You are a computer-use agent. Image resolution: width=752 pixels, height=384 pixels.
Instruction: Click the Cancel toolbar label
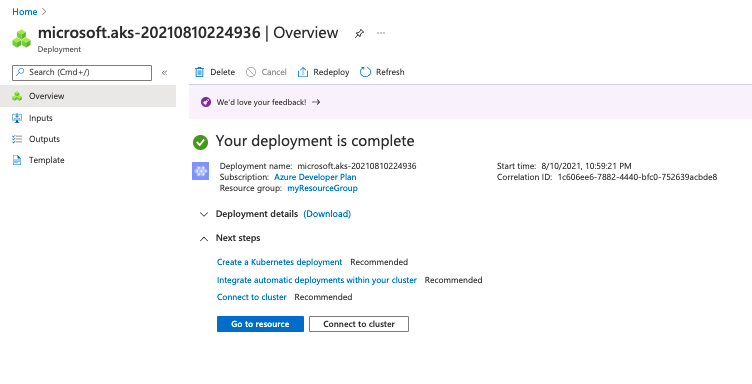(274, 72)
